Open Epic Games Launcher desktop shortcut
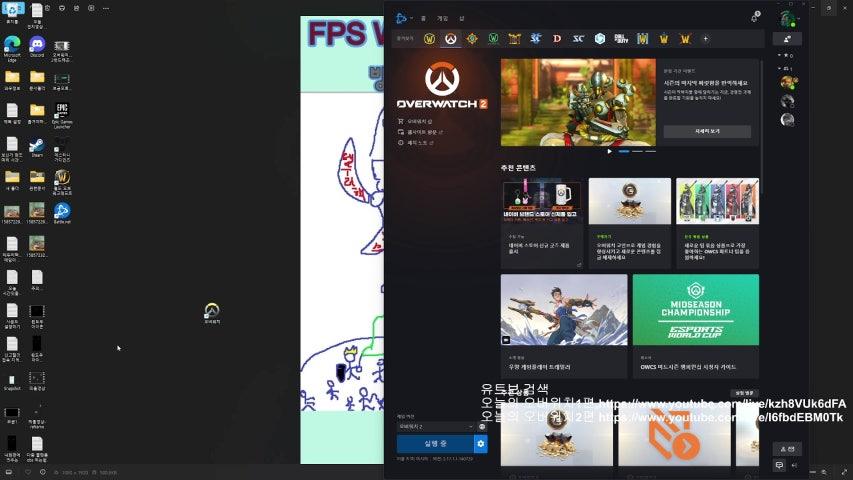853x480 pixels. 62,115
